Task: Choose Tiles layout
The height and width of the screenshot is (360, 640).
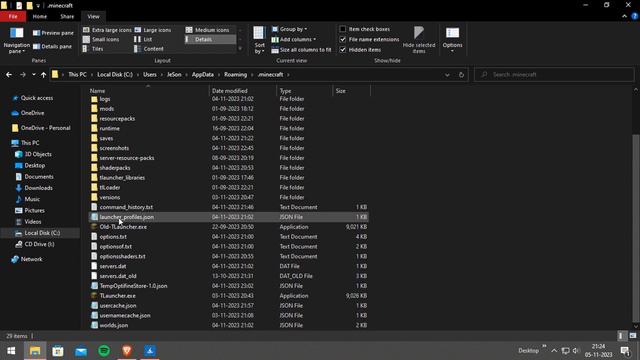Action: point(93,49)
